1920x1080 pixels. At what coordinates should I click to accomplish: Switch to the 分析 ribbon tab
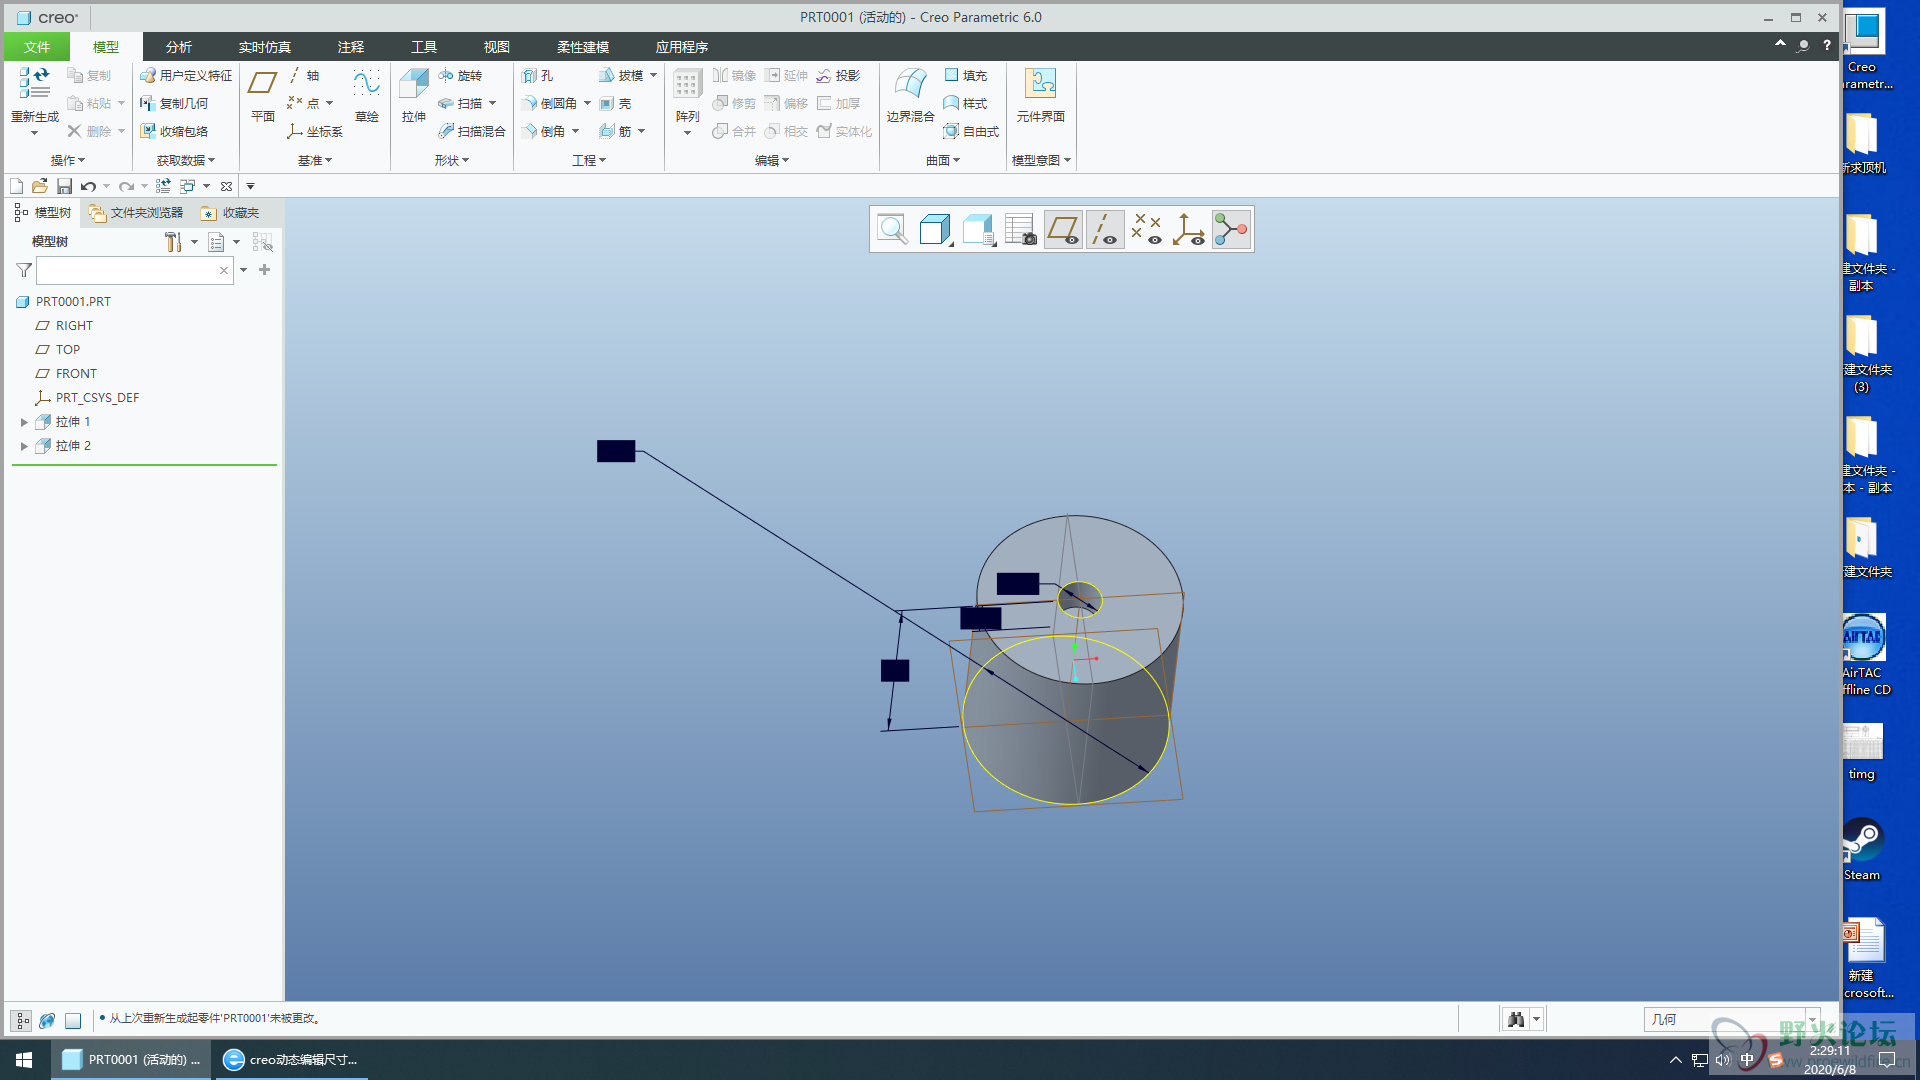point(179,47)
